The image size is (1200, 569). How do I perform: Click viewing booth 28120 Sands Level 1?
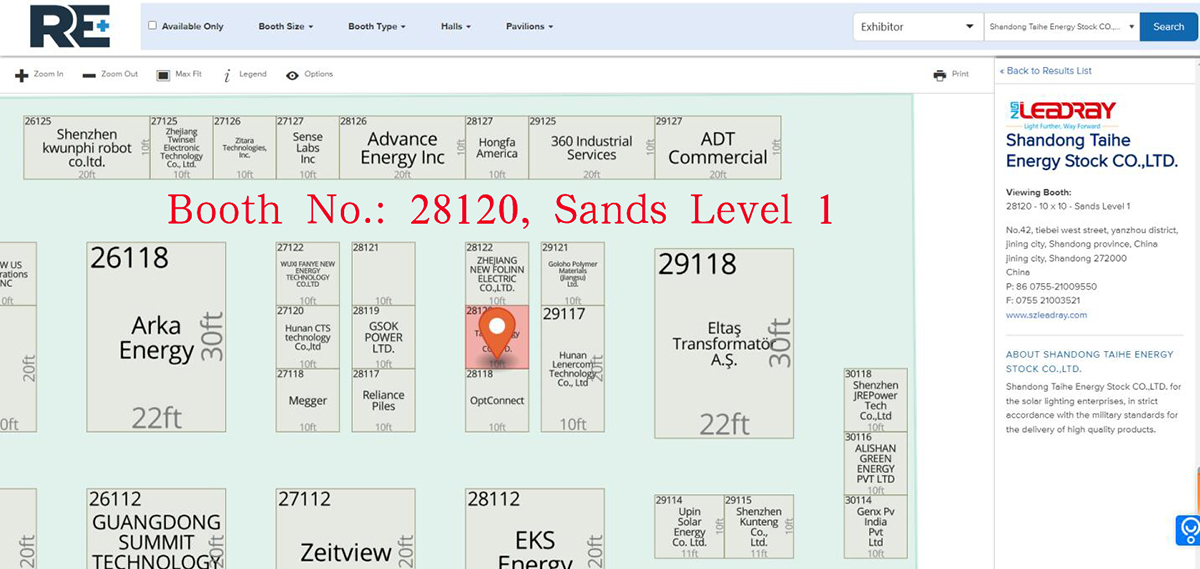click(1068, 206)
